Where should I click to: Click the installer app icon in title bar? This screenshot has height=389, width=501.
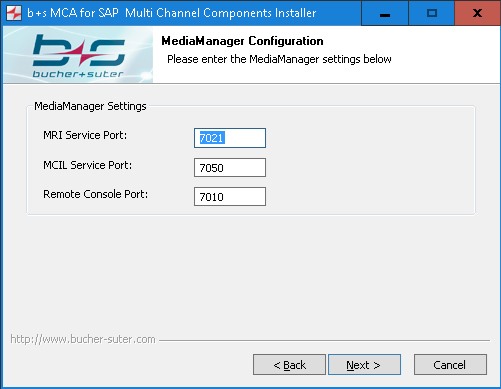tap(14, 13)
